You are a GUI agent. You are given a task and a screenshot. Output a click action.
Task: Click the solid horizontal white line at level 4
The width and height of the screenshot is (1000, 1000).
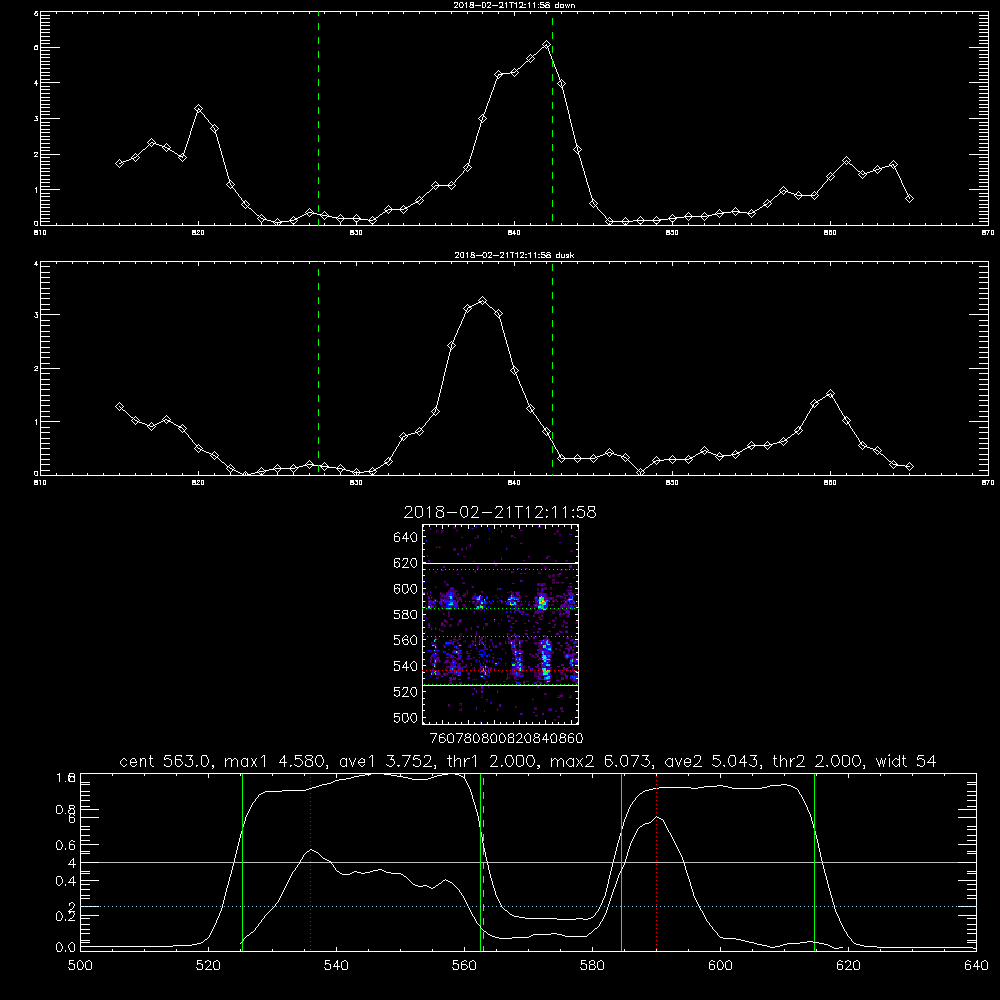[x=528, y=862]
